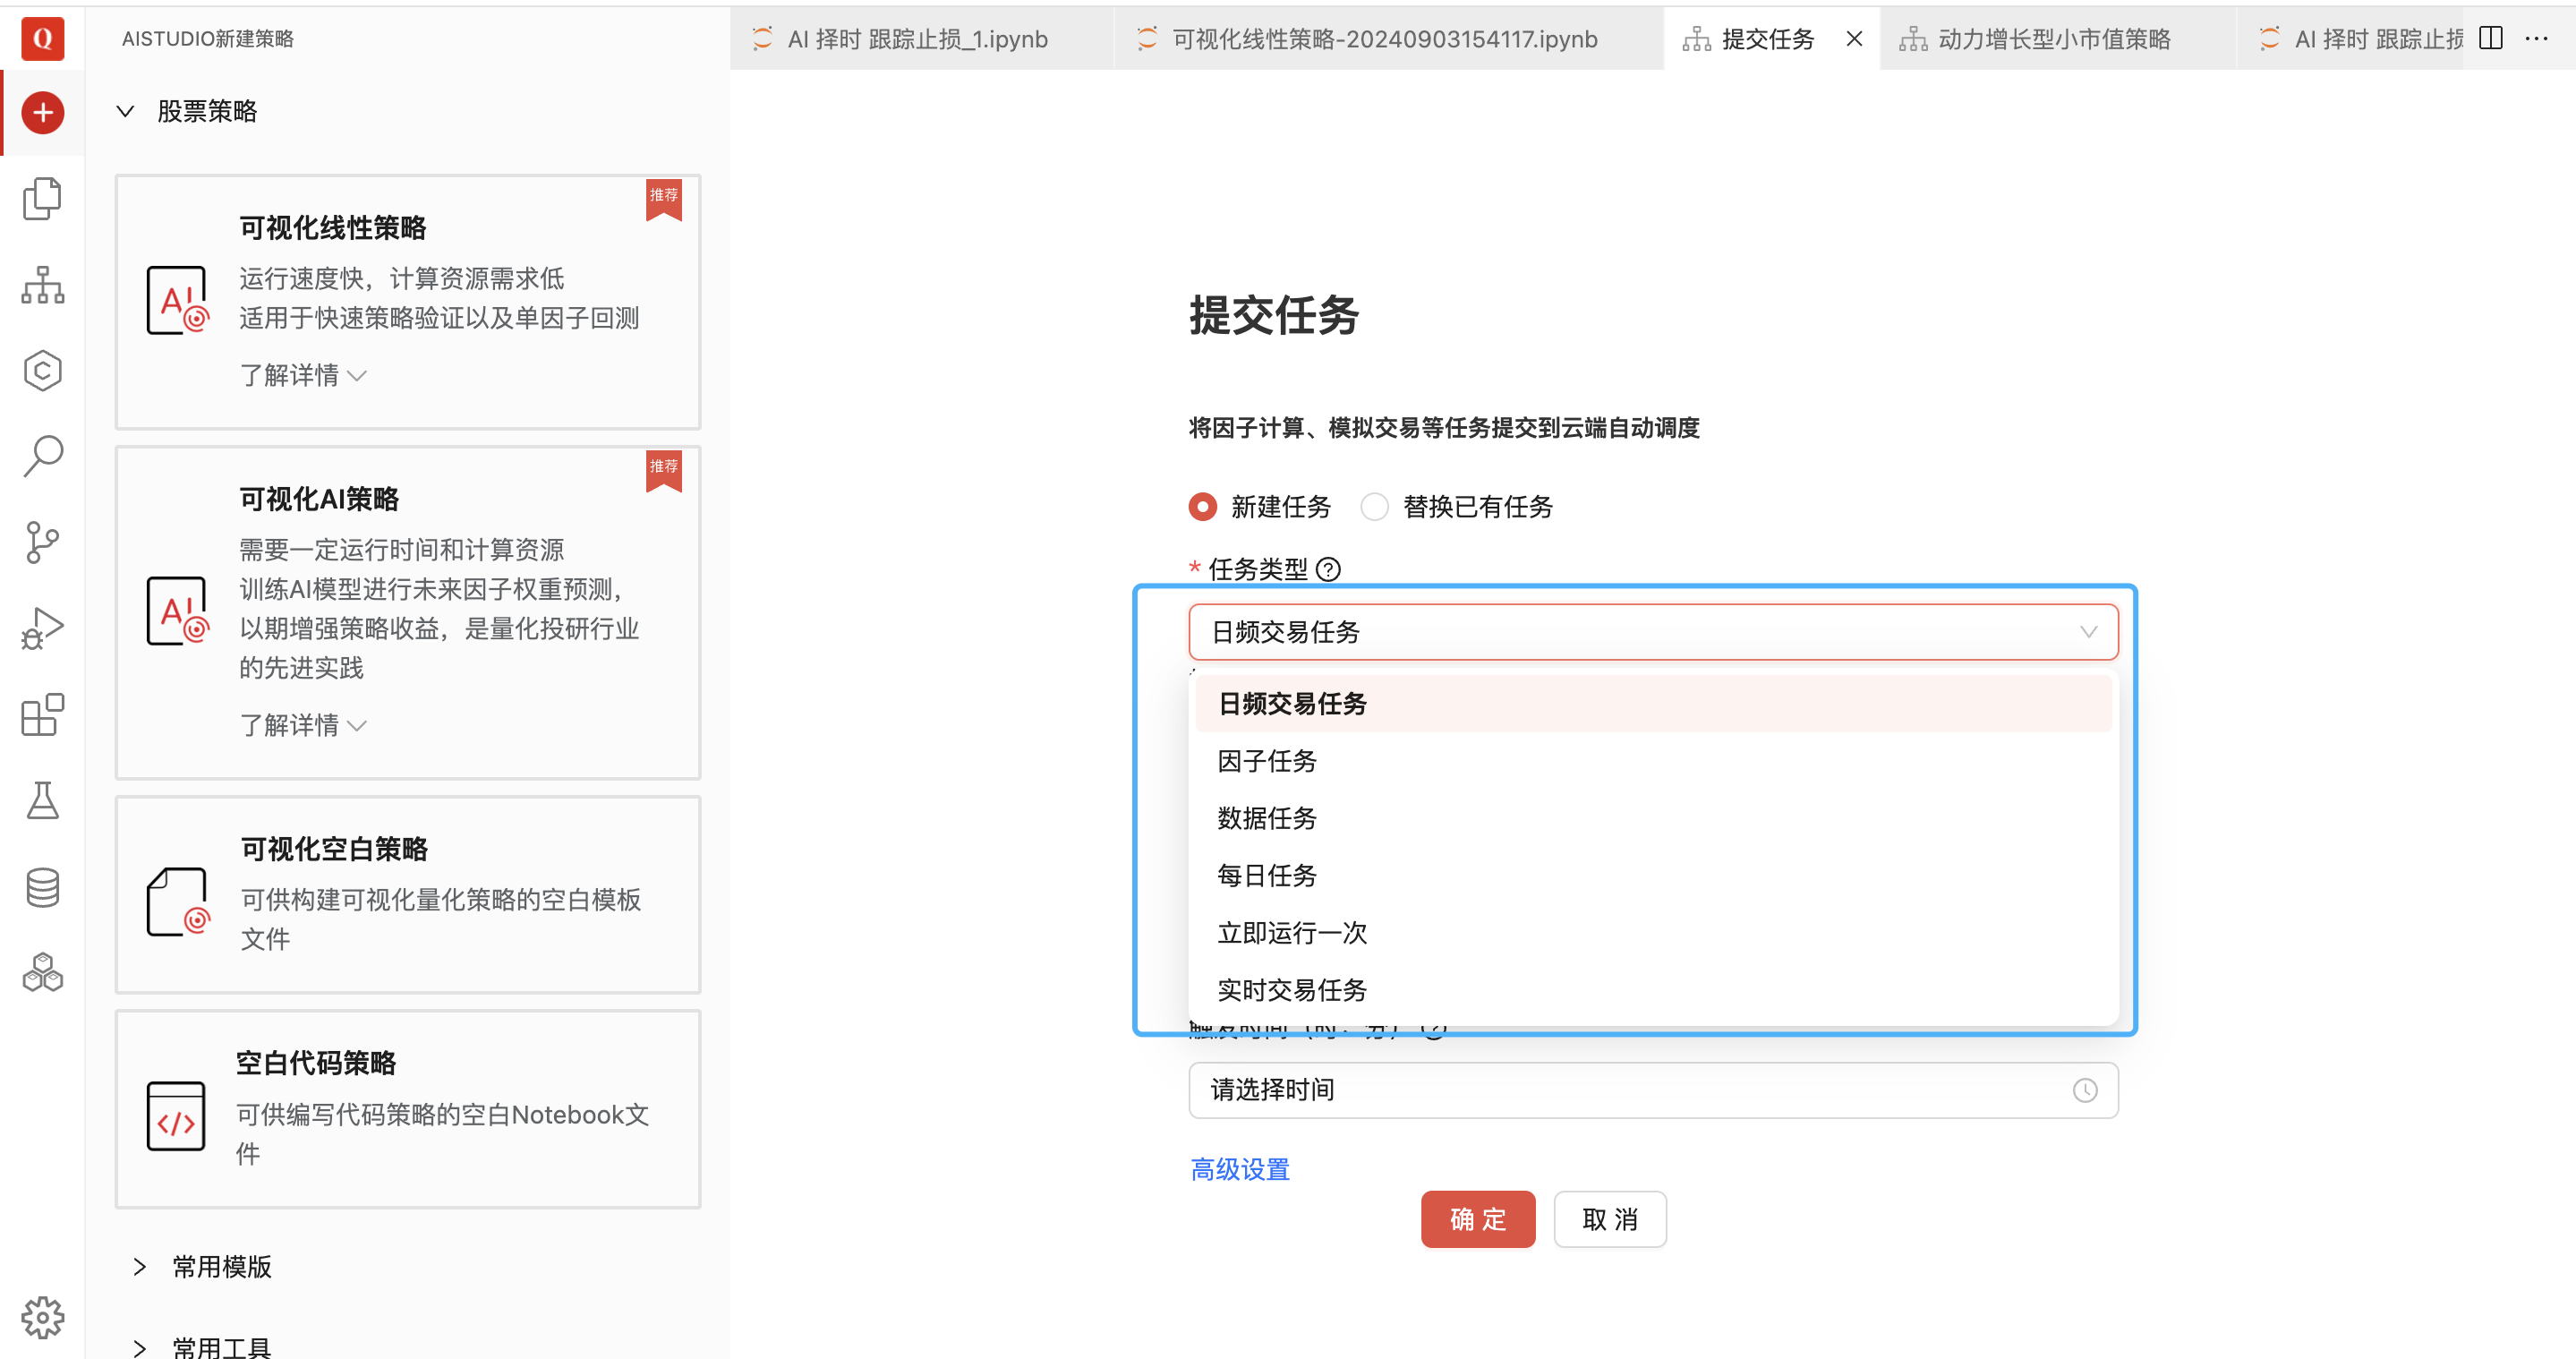Open the 高级设置 link
This screenshot has width=2576, height=1359.
(x=1240, y=1169)
